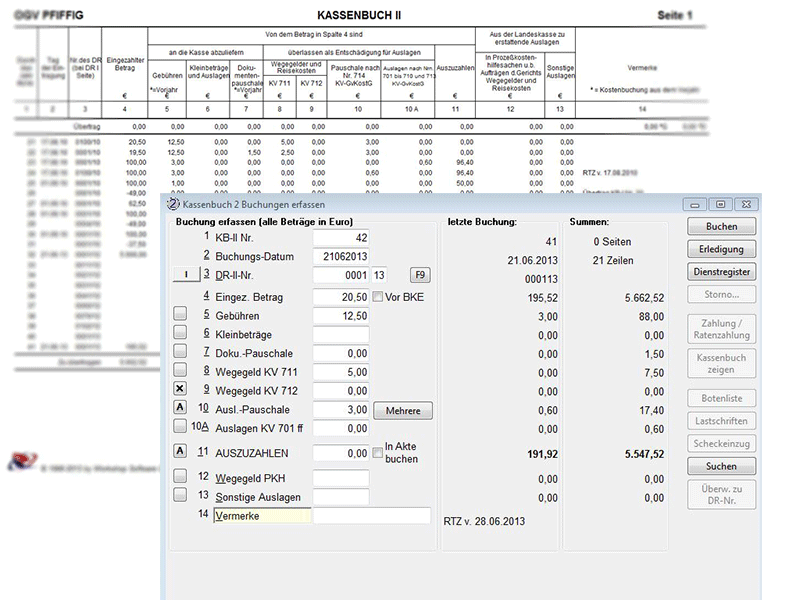
Task: Open the Dienstregister
Action: pyautogui.click(x=721, y=271)
